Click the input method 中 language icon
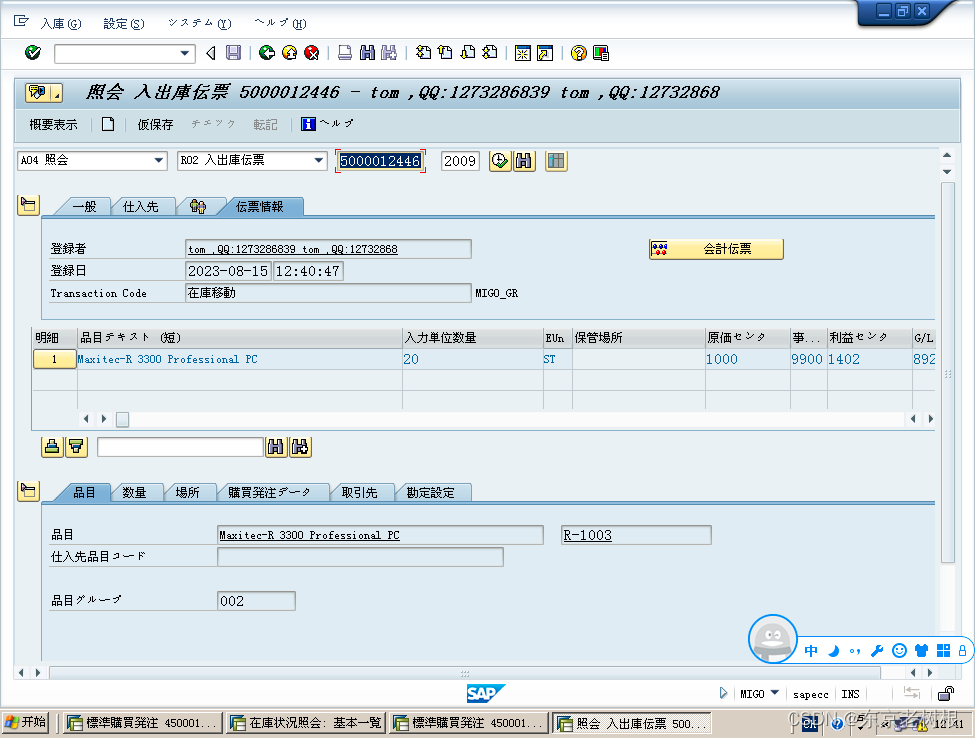The image size is (975, 738). (811, 651)
